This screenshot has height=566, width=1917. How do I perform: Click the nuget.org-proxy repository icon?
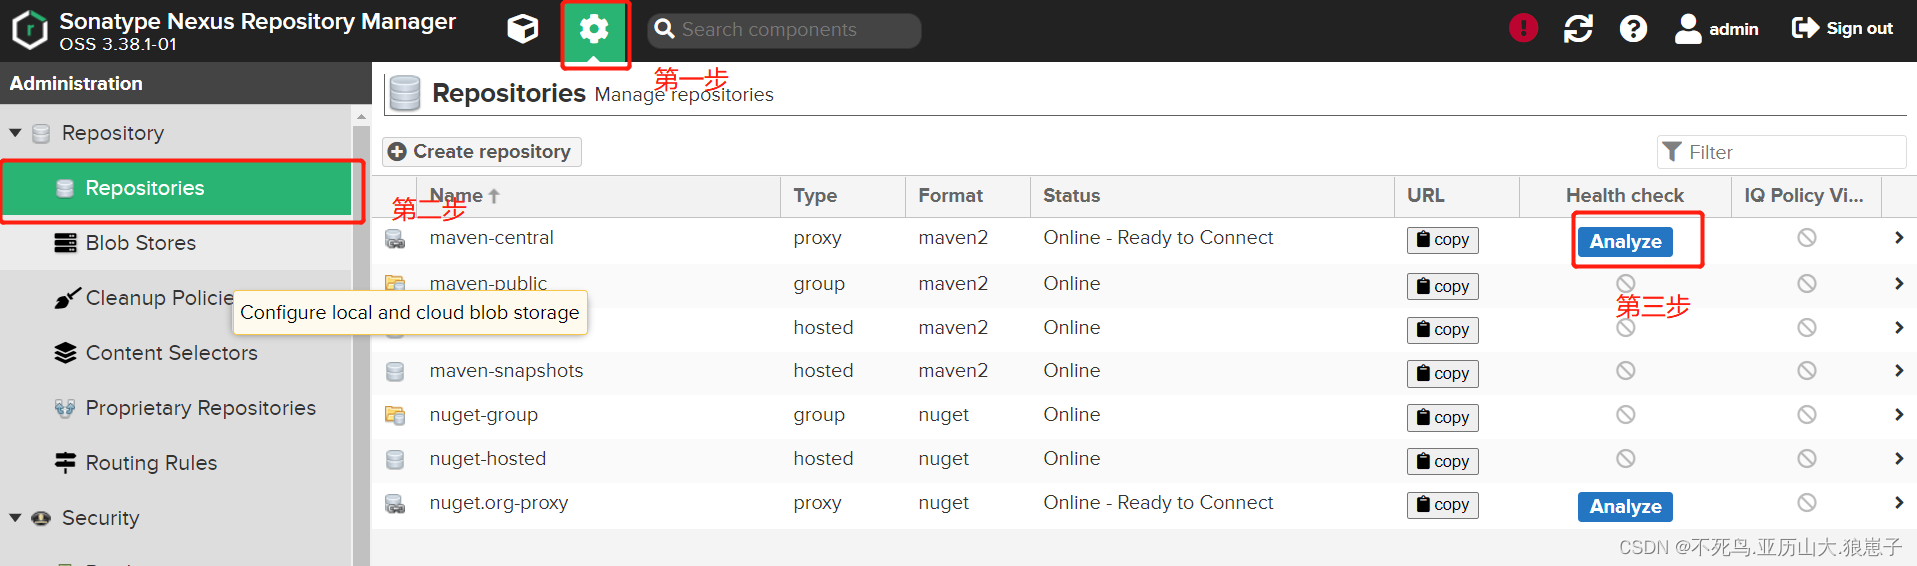[x=395, y=504]
